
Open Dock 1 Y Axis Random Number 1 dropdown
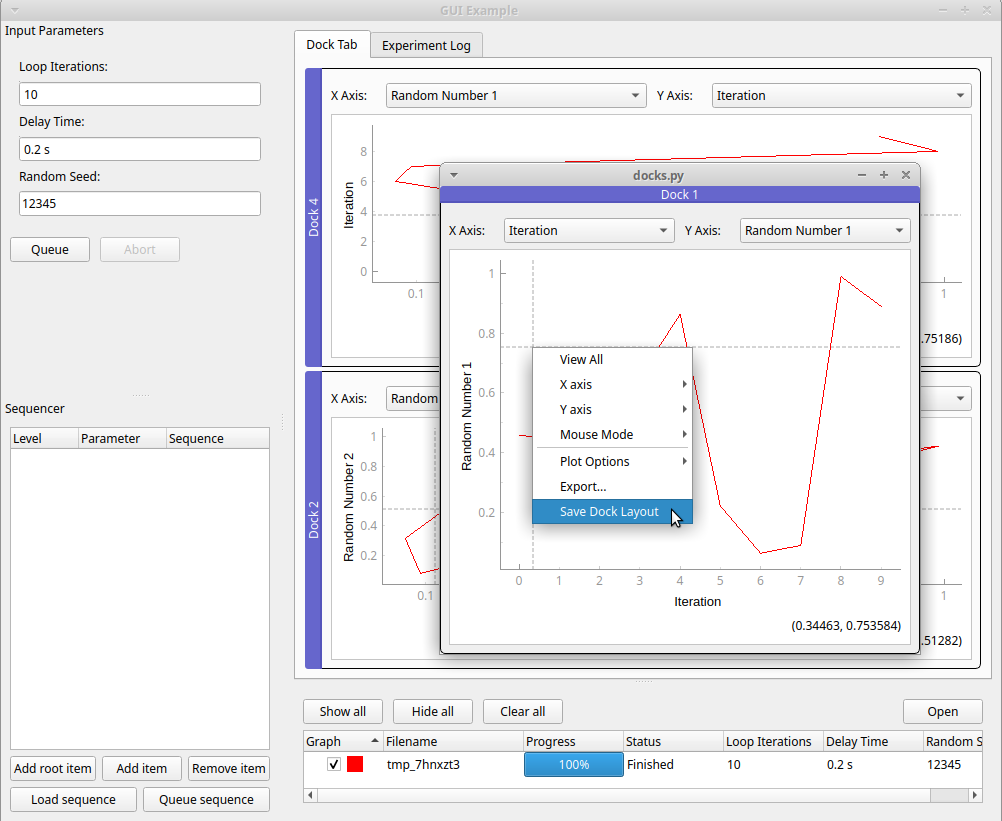tap(825, 231)
